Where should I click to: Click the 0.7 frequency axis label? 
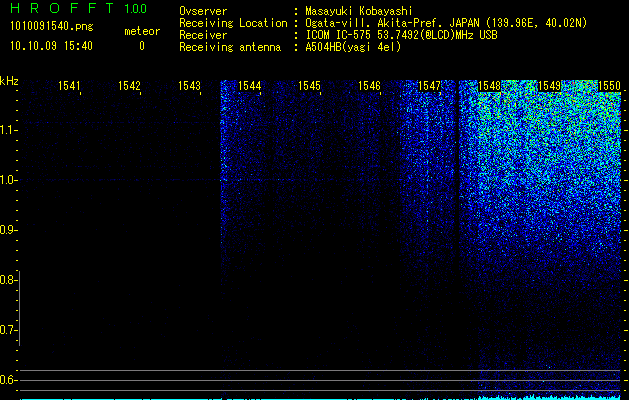[7, 330]
